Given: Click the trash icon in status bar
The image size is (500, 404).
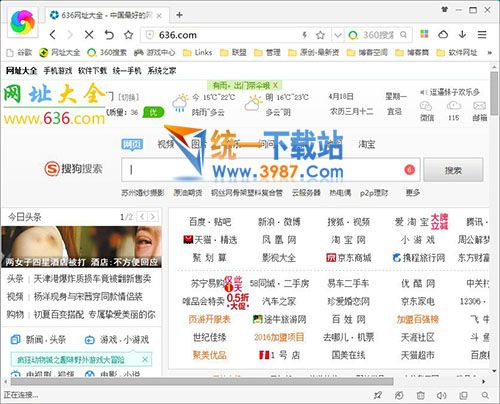Looking at the screenshot, I should (x=421, y=395).
